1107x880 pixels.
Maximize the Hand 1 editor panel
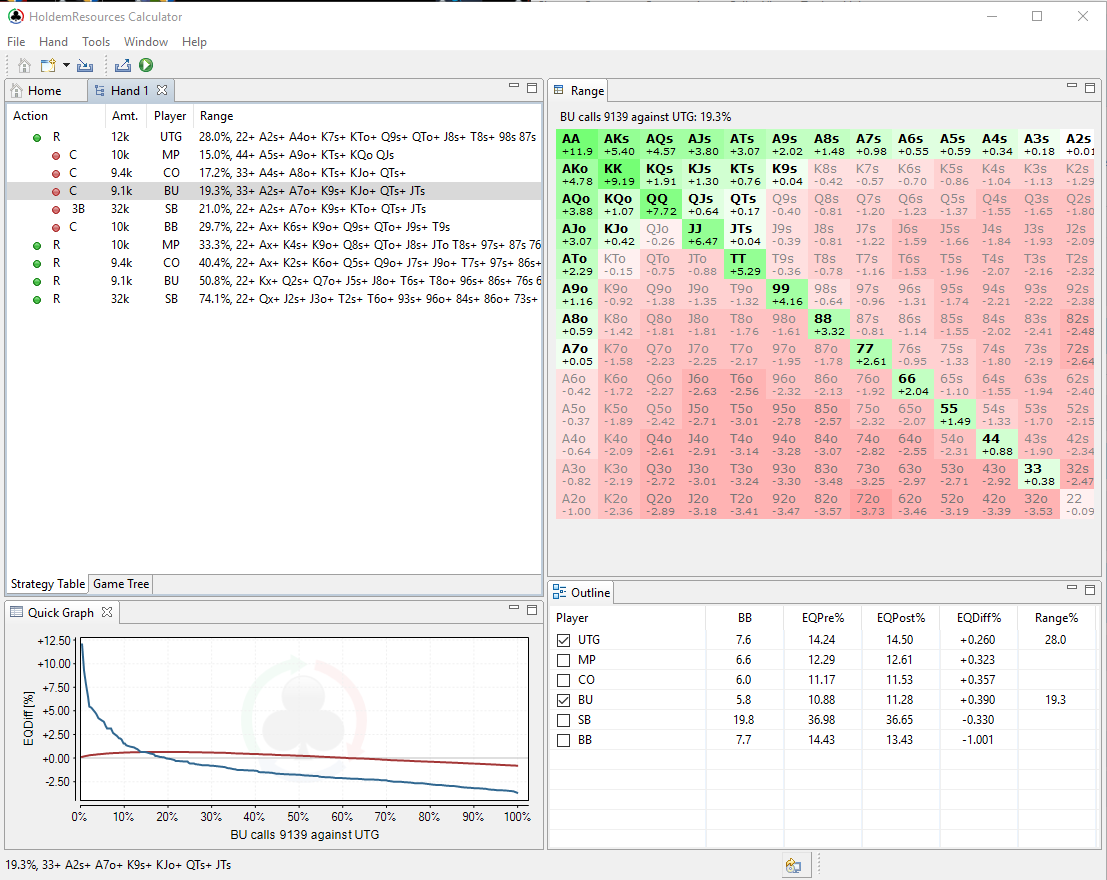532,88
